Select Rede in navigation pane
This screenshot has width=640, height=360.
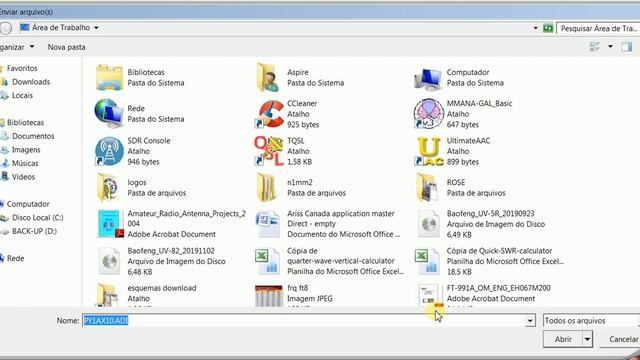(x=15, y=258)
